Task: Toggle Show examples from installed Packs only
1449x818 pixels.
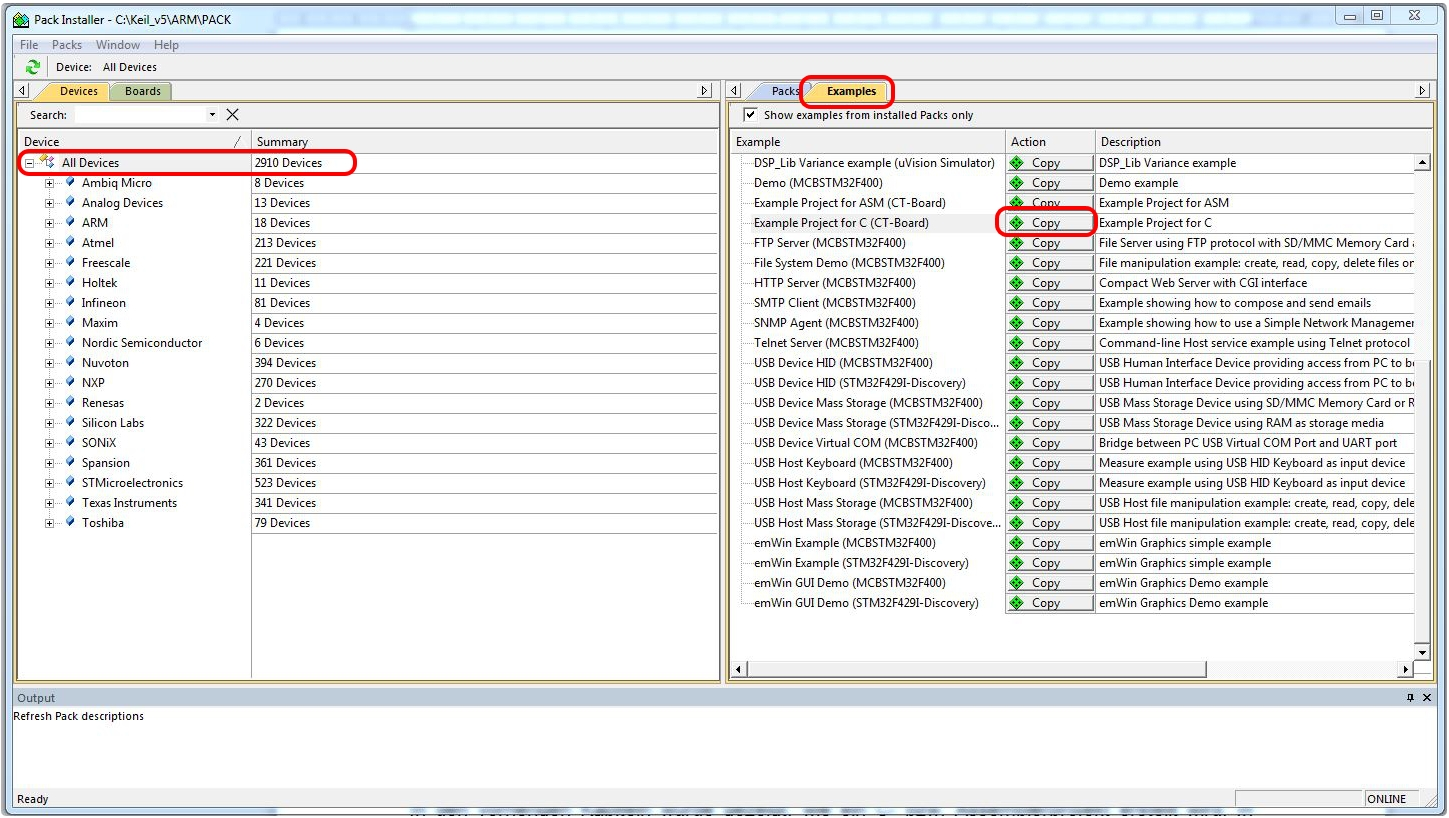Action: [750, 114]
